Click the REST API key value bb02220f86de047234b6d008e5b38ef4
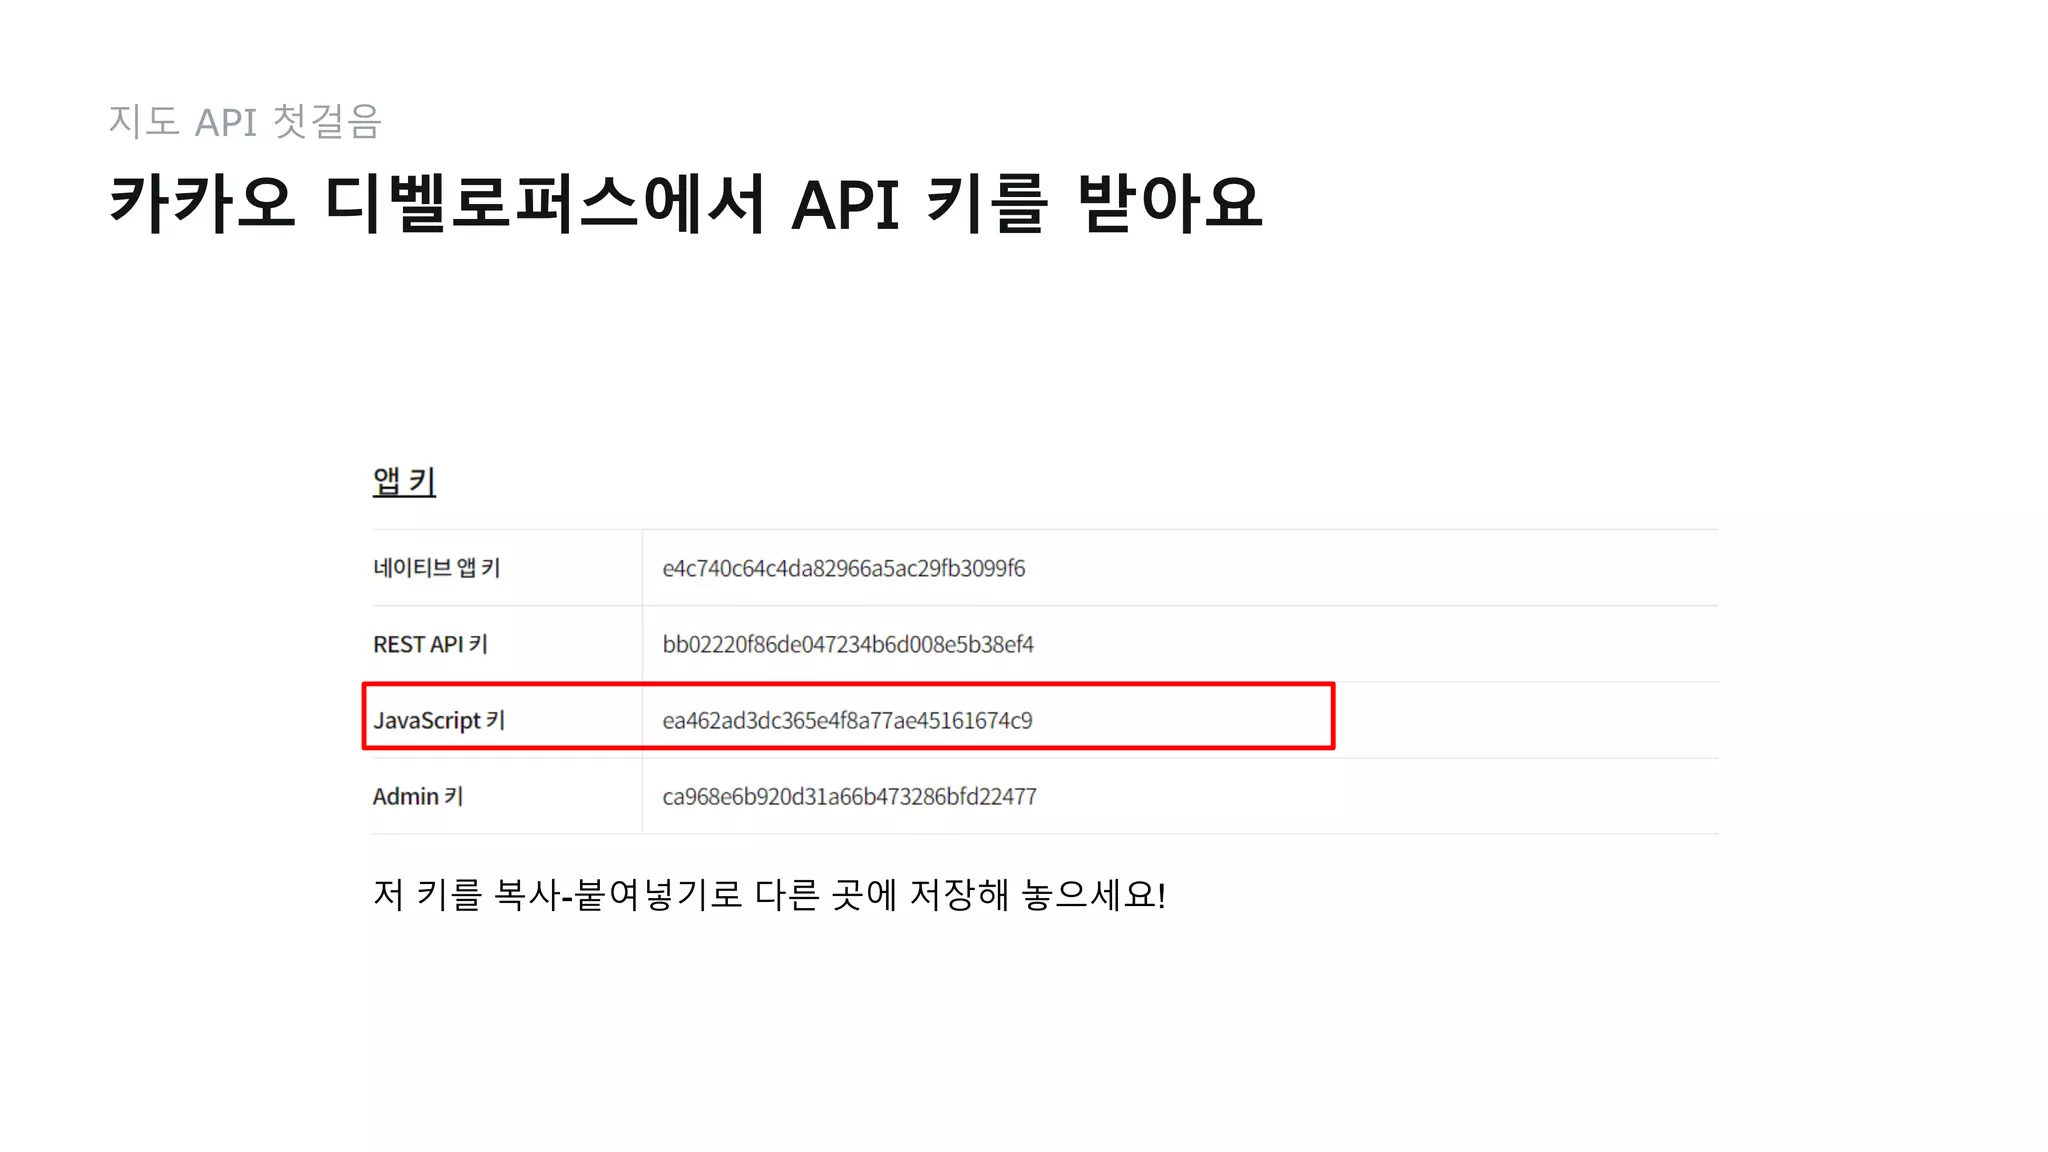The height and width of the screenshot is (1152, 2048). point(848,644)
